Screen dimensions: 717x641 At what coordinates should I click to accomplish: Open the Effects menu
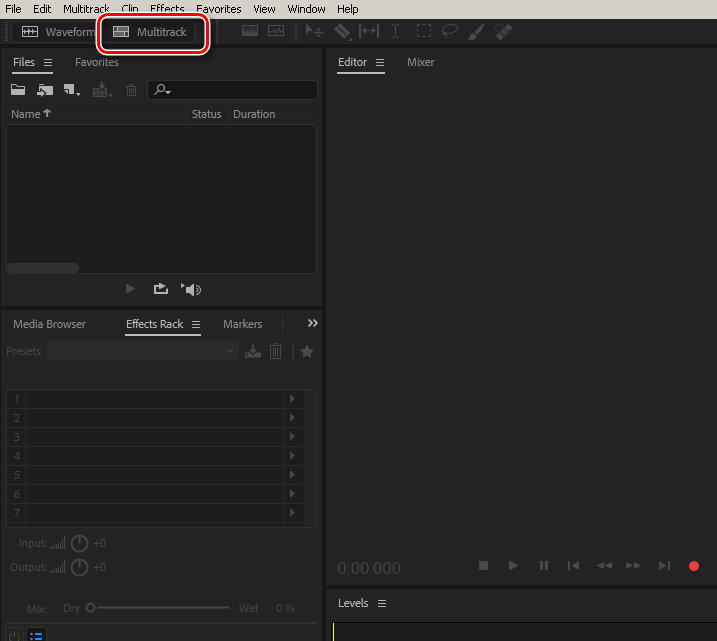coord(167,9)
